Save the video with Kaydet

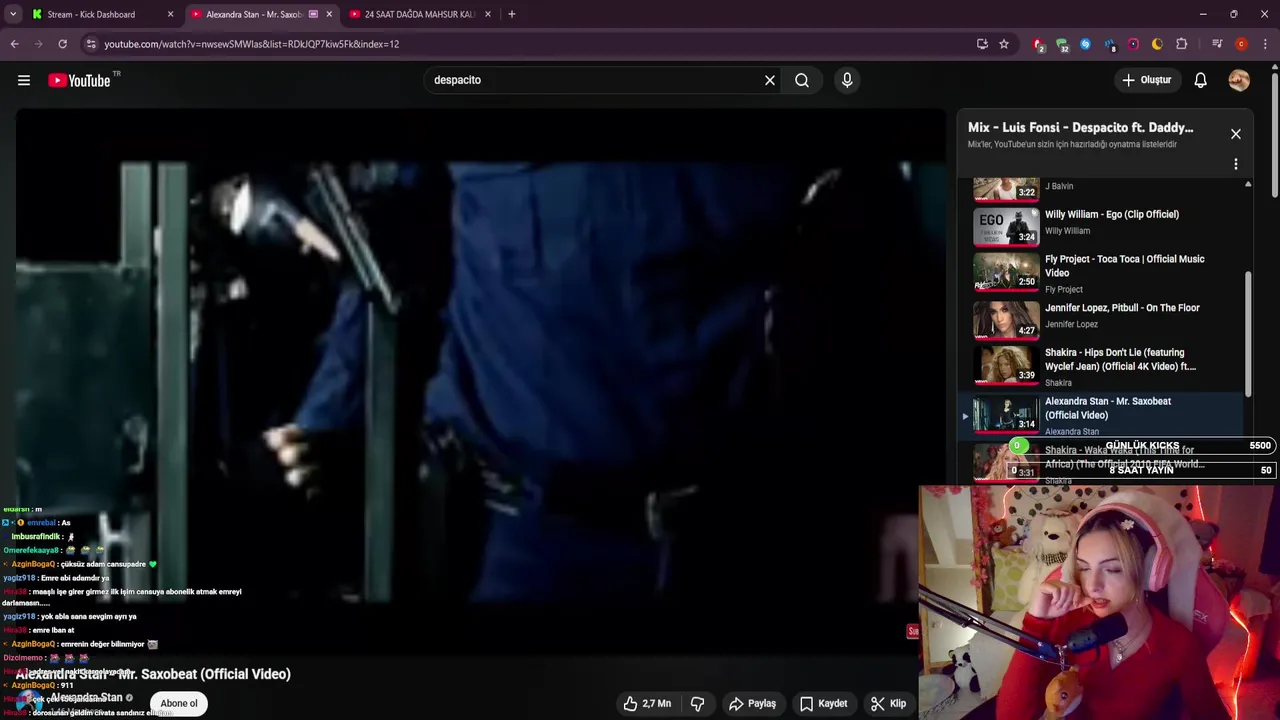pyautogui.click(x=822, y=703)
